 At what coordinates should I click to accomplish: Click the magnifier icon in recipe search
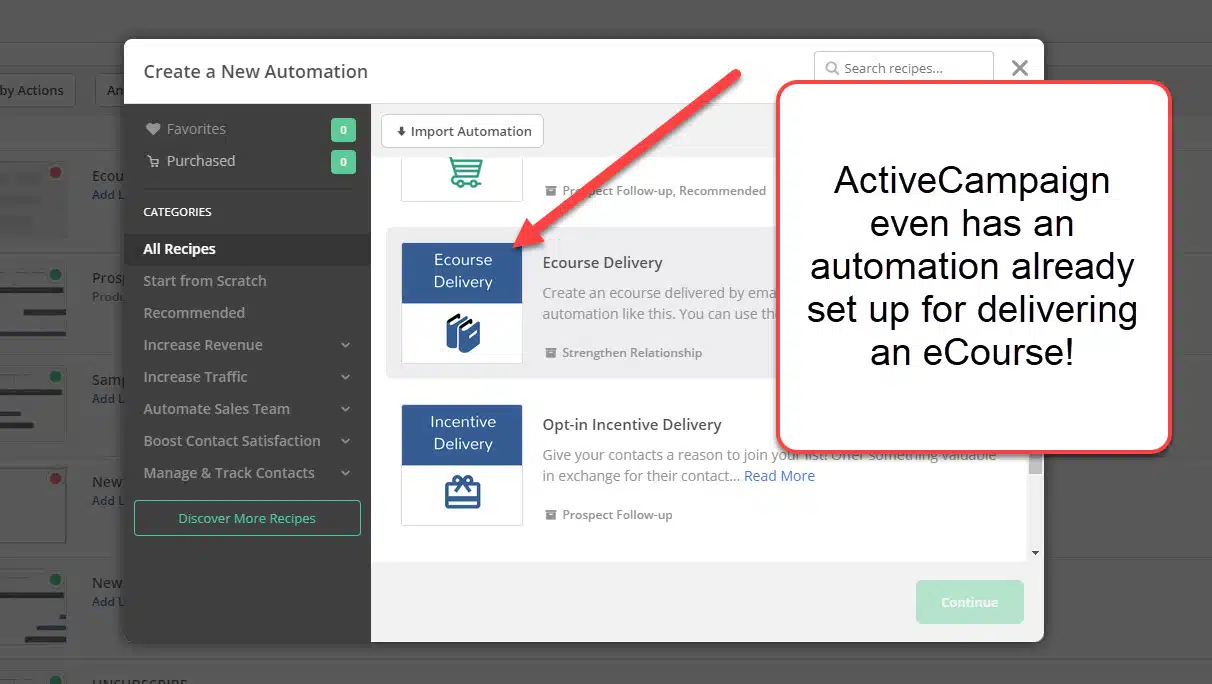pyautogui.click(x=832, y=69)
